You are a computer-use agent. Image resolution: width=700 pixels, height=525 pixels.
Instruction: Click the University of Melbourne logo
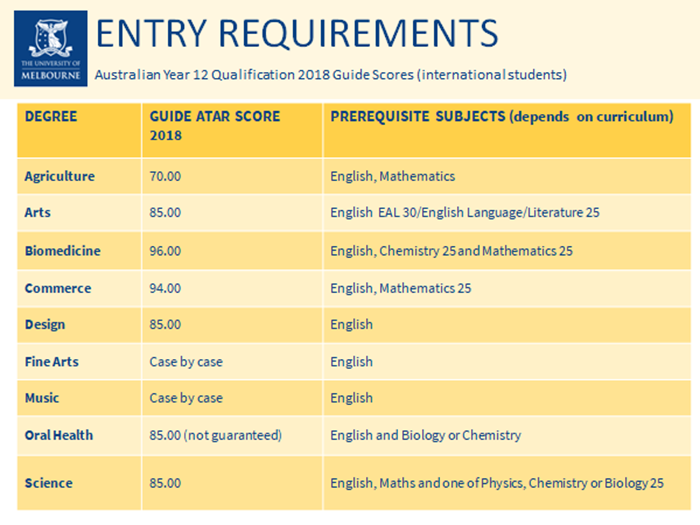pyautogui.click(x=50, y=49)
